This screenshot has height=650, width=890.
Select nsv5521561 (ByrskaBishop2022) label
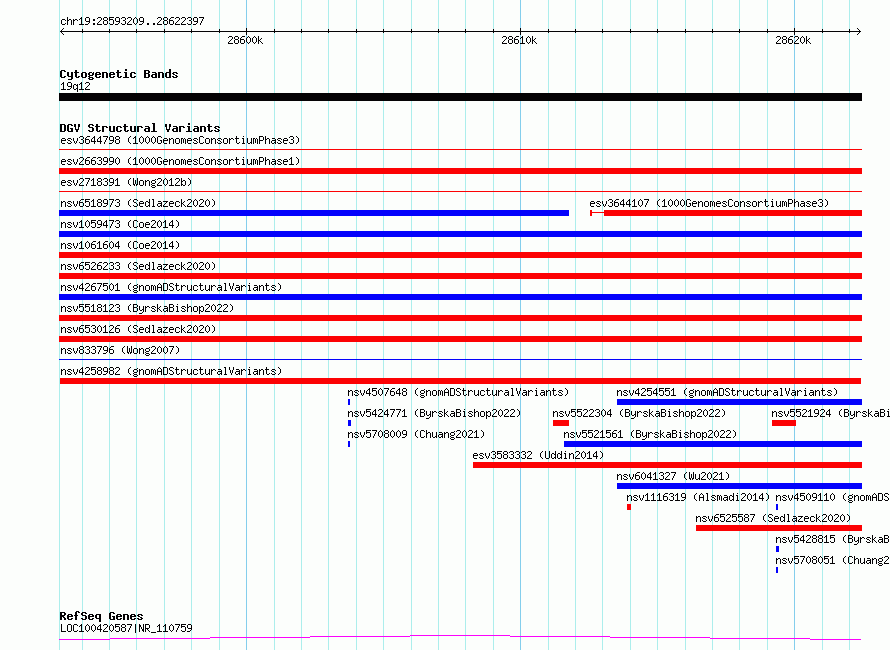pos(650,434)
